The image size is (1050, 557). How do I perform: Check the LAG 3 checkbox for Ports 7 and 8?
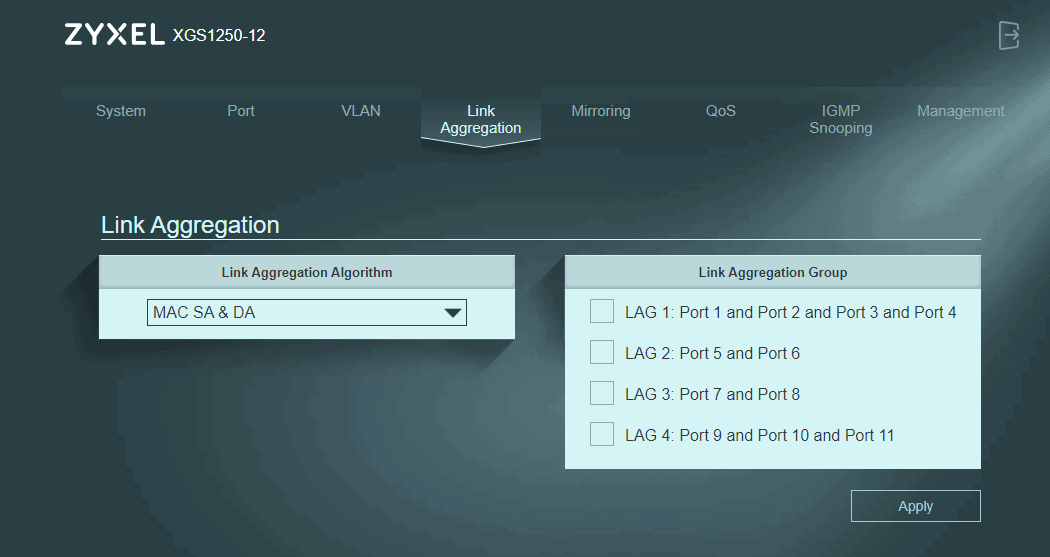pyautogui.click(x=601, y=394)
